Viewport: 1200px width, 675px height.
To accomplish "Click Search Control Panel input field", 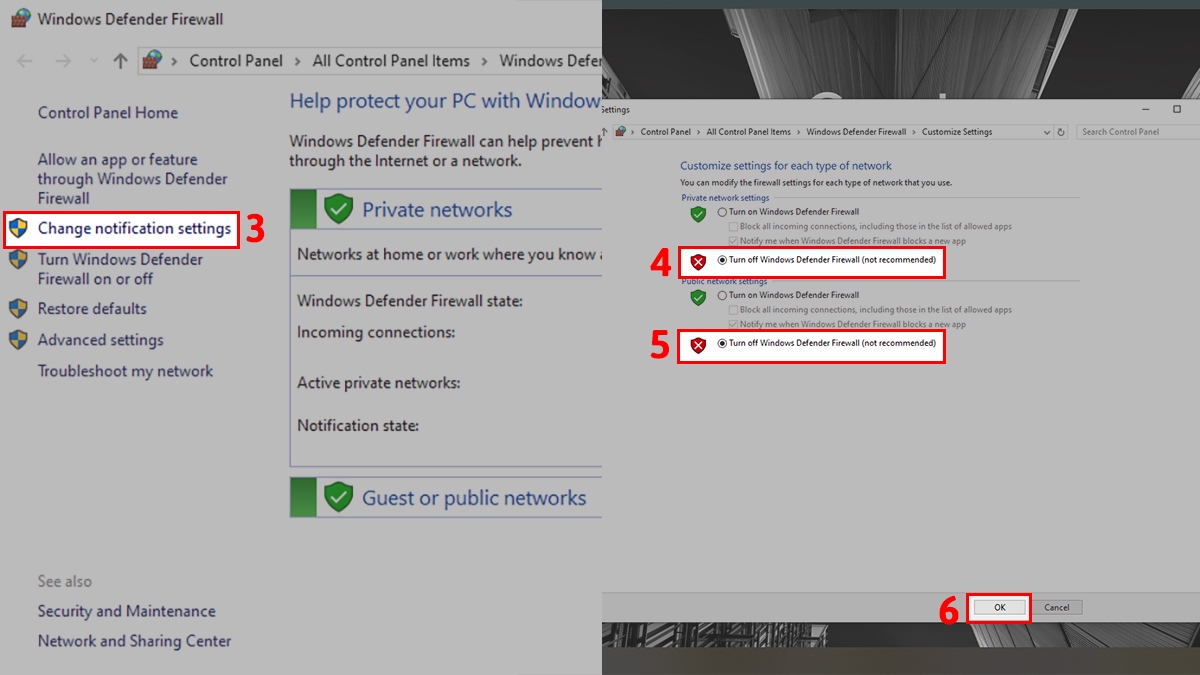I will tap(1137, 132).
